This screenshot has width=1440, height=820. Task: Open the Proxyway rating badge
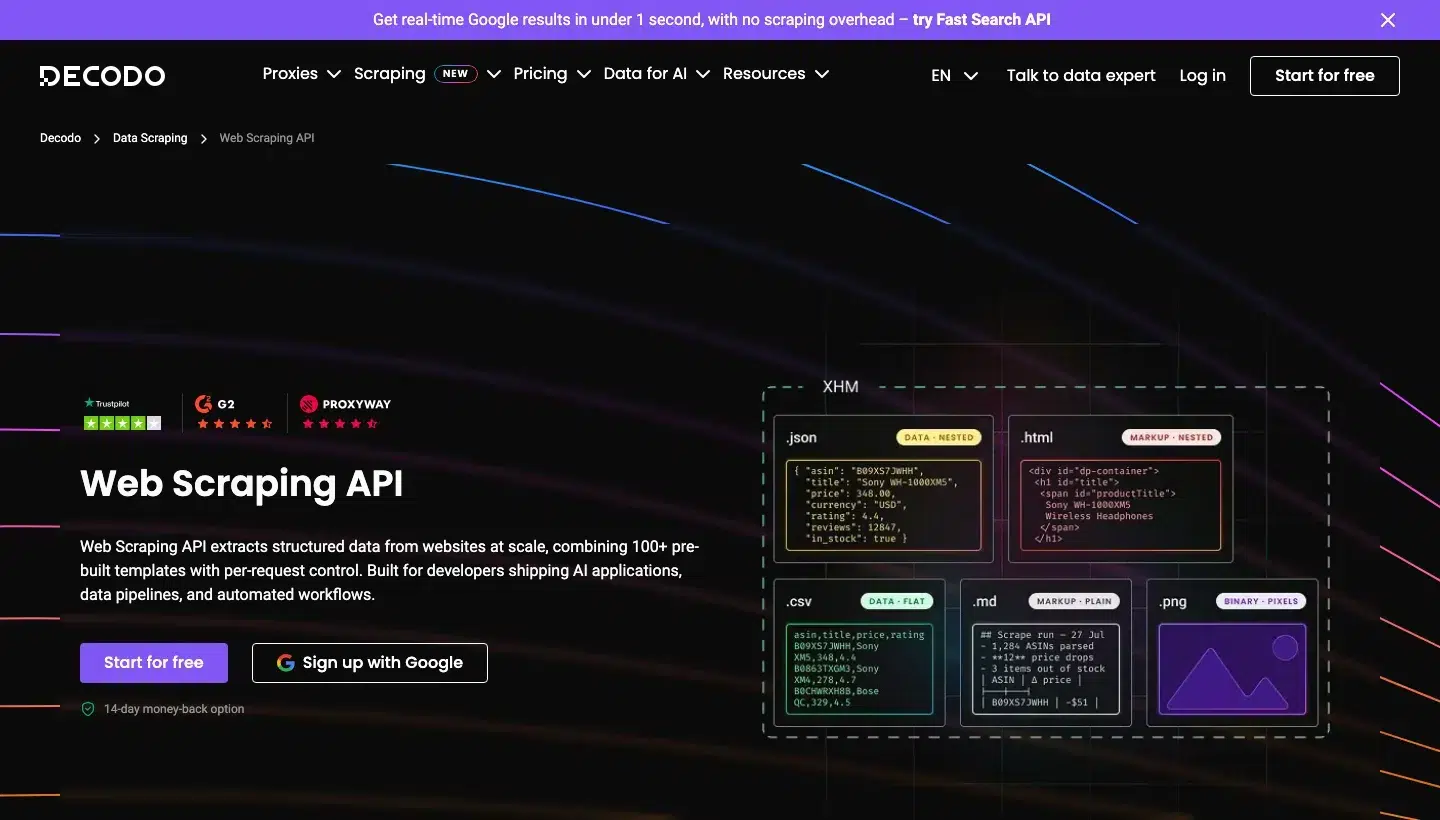point(345,412)
